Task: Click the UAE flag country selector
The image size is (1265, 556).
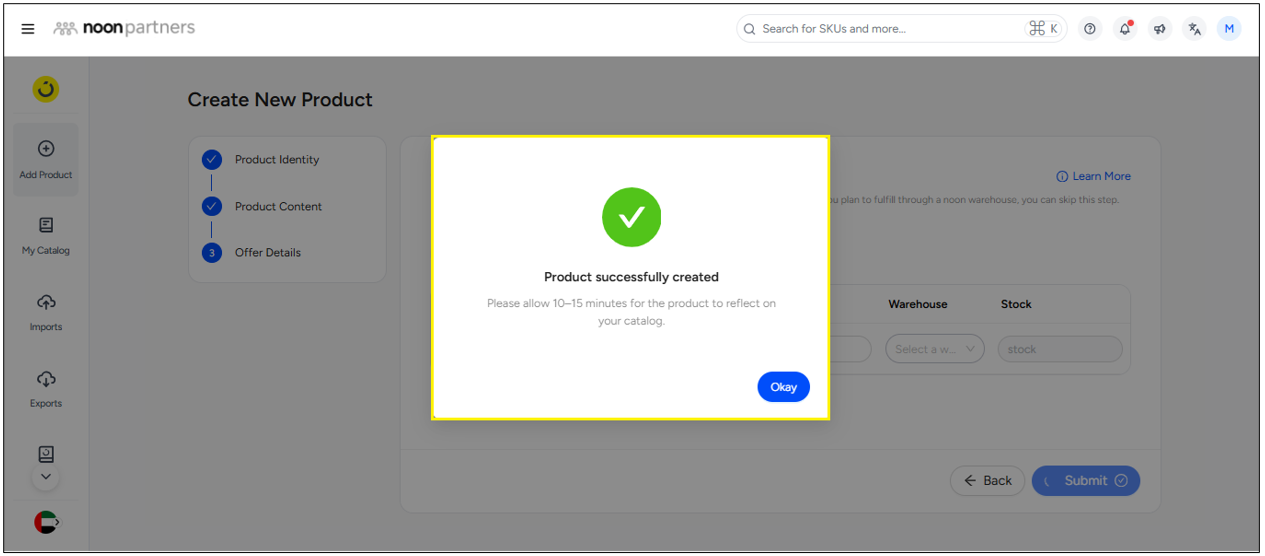Action: 46,521
